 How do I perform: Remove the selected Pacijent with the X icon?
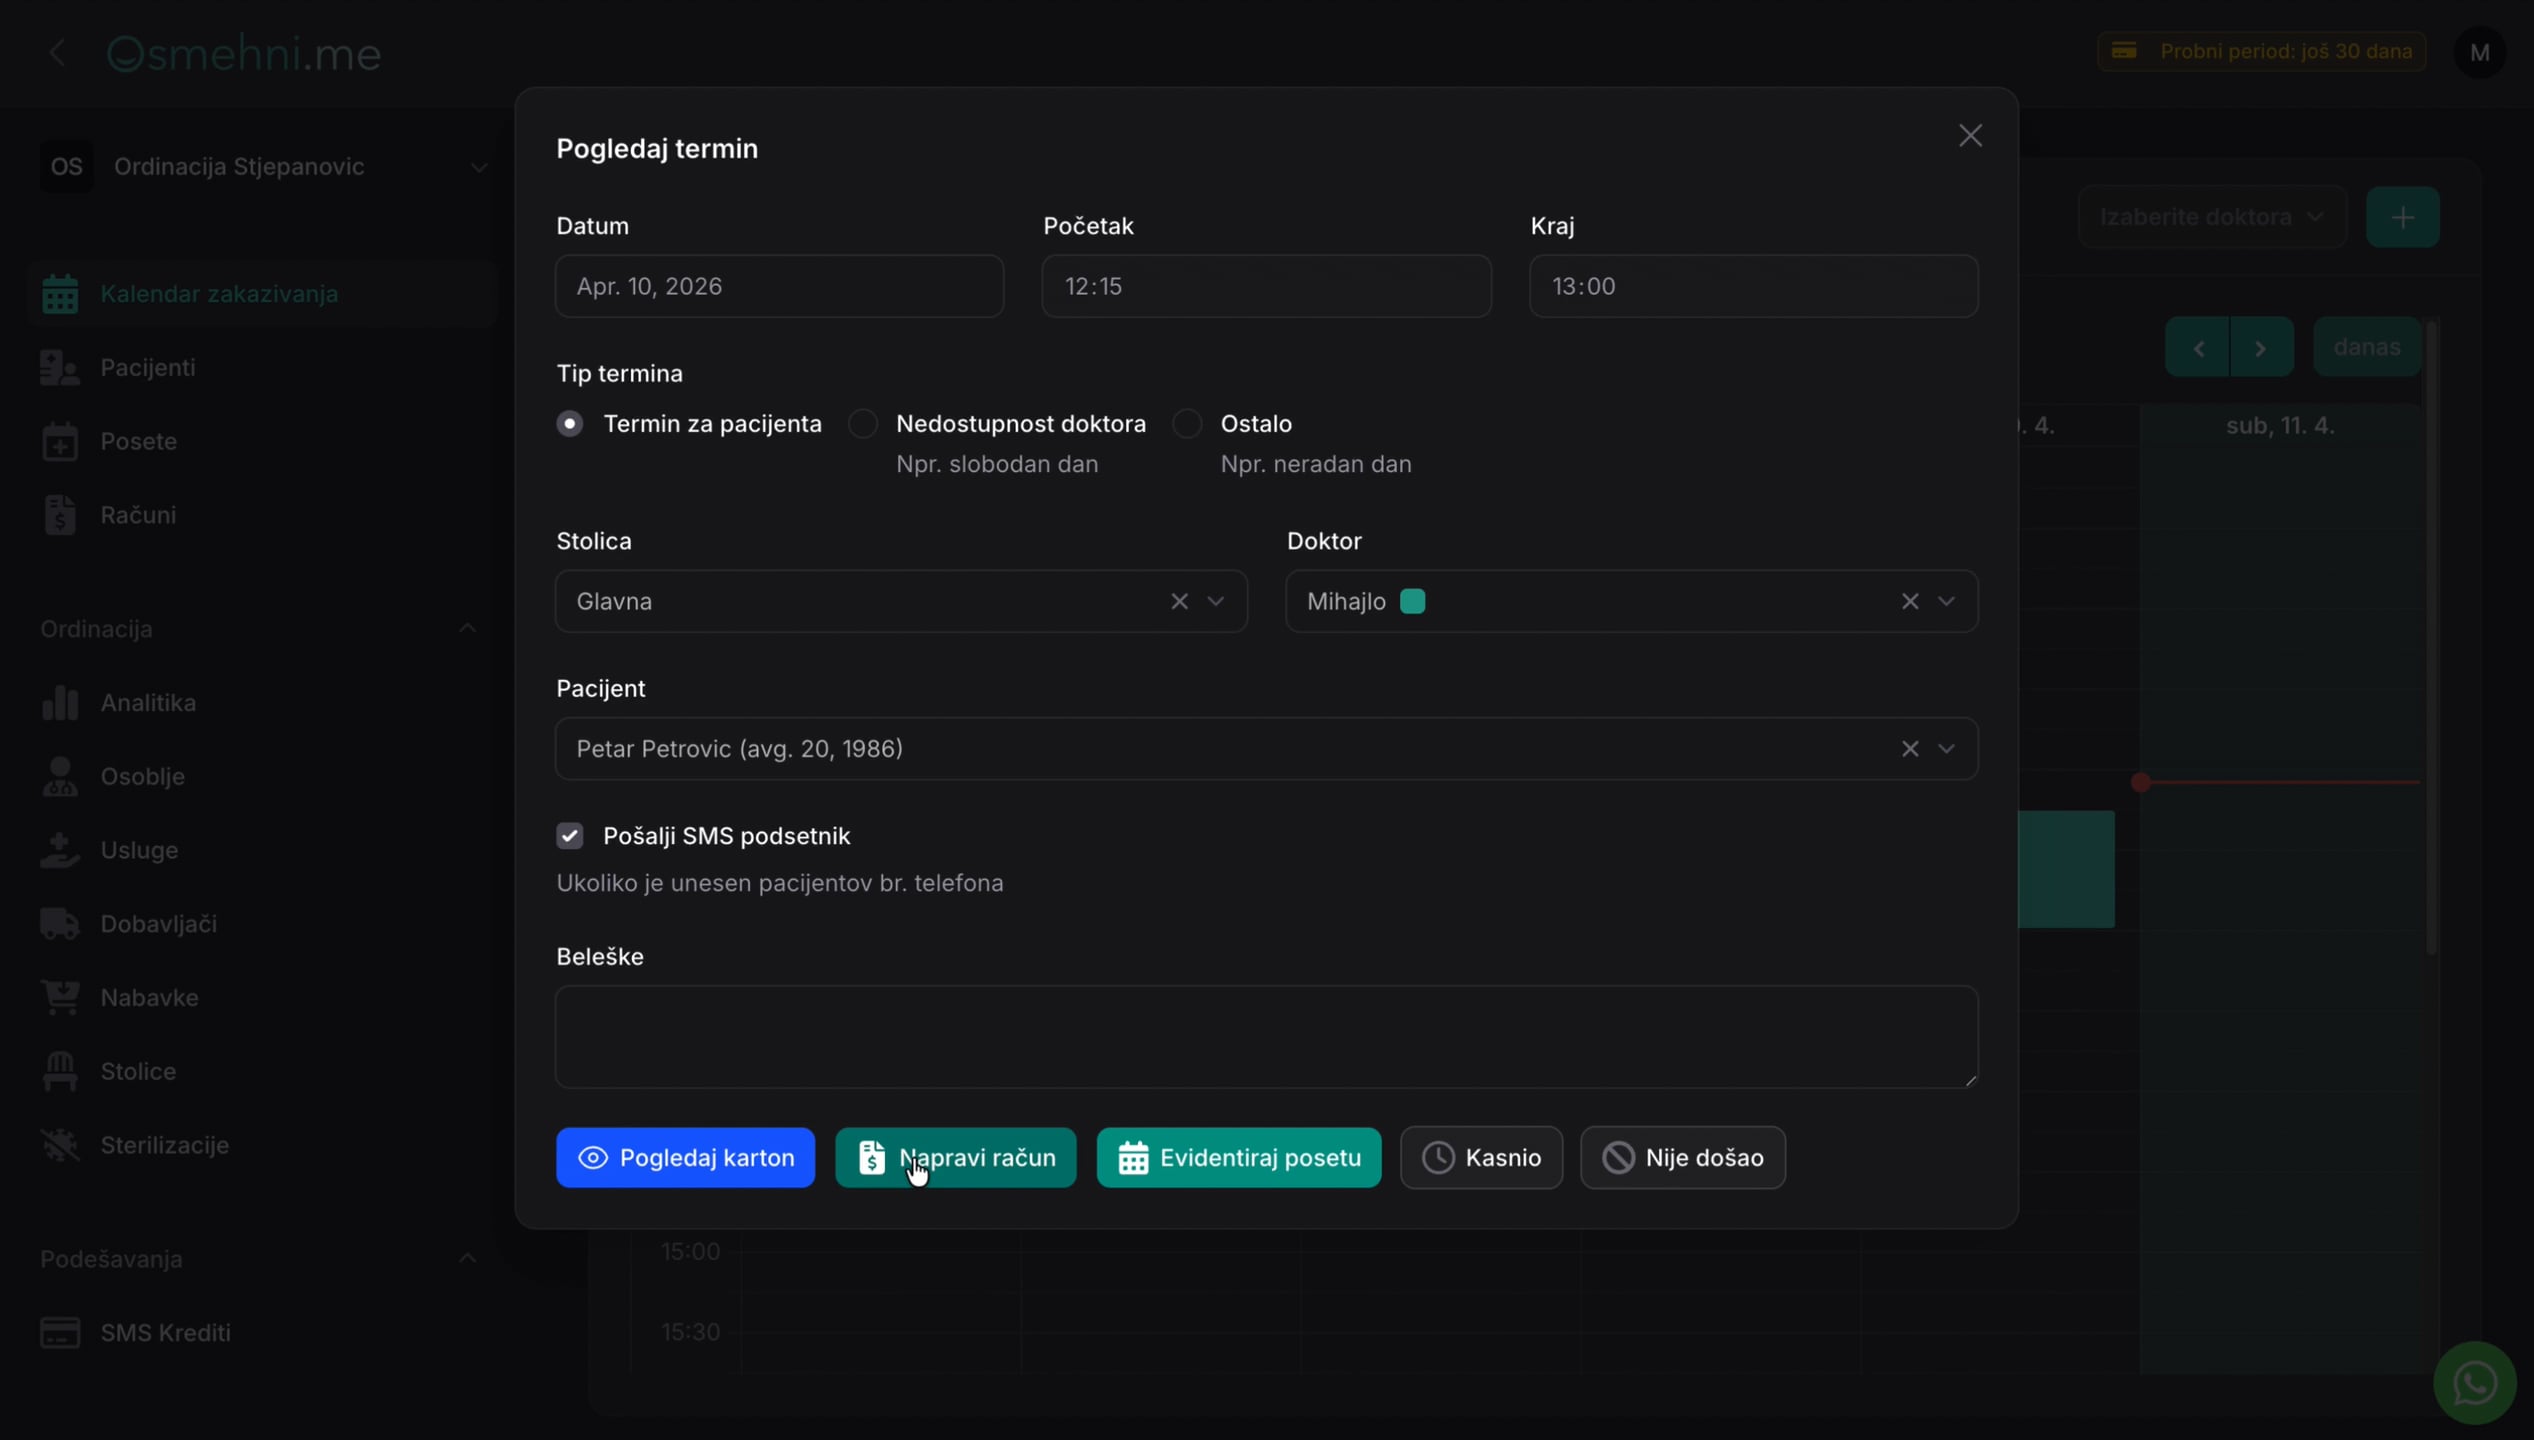pyautogui.click(x=1909, y=749)
